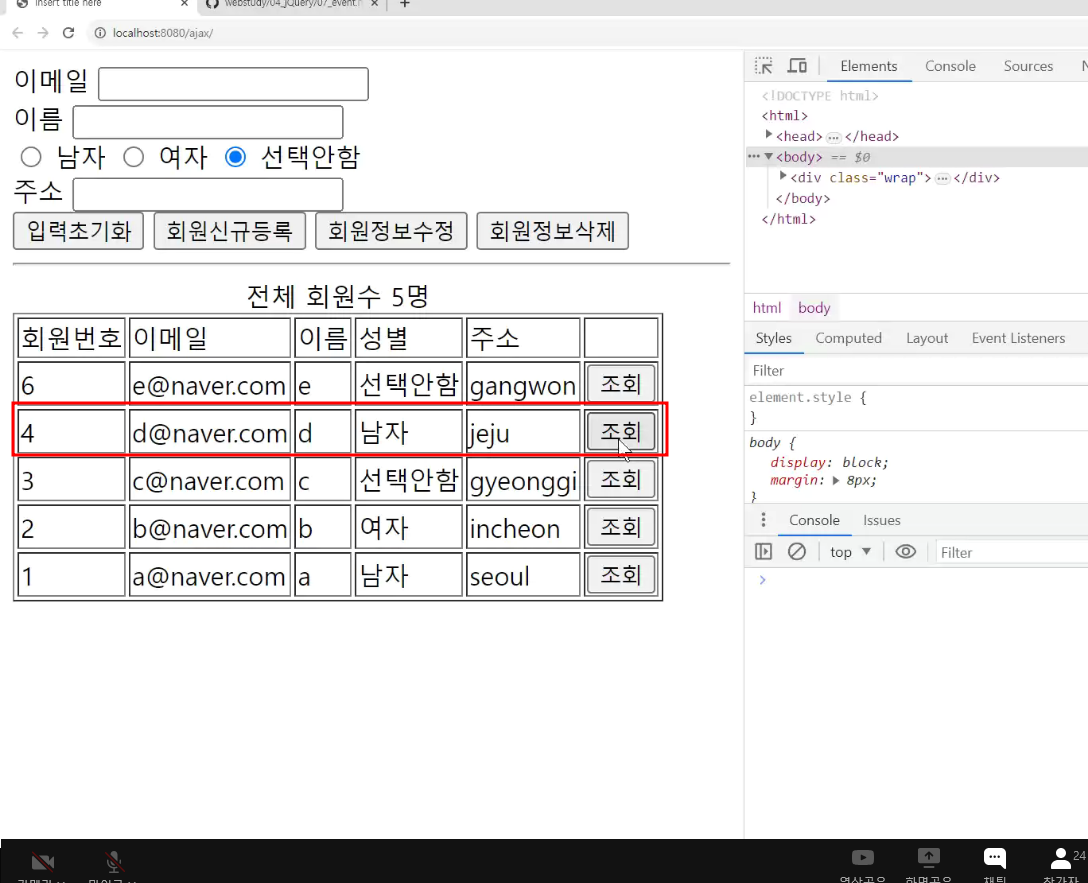Open the chat icon in meeting bar
Screen dimensions: 1088x883
pos(995,858)
